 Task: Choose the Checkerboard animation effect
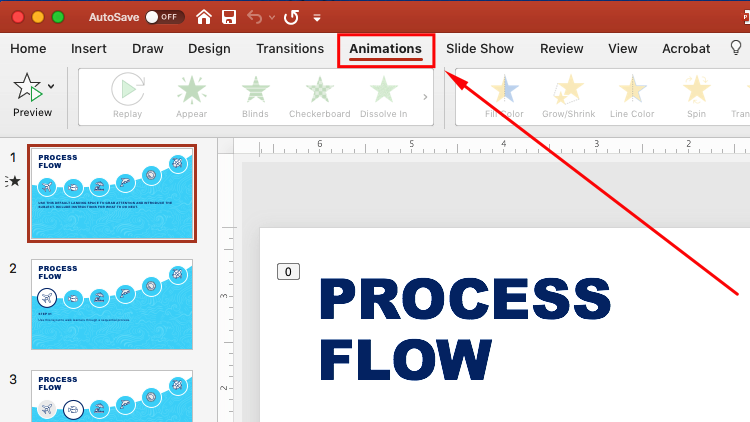[x=320, y=97]
